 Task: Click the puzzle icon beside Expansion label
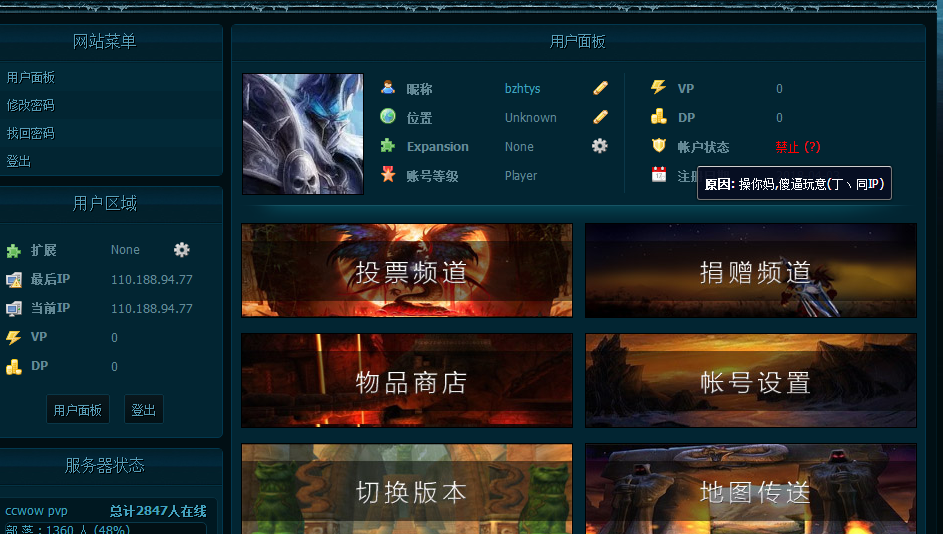click(x=388, y=146)
